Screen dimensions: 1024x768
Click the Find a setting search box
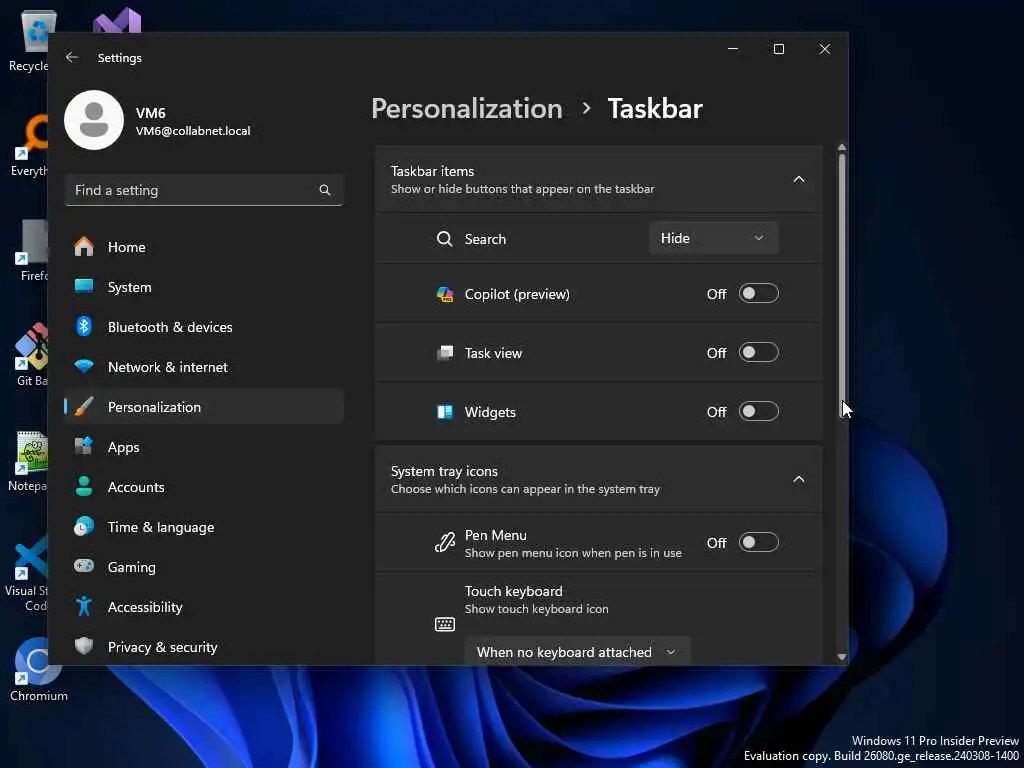click(204, 190)
